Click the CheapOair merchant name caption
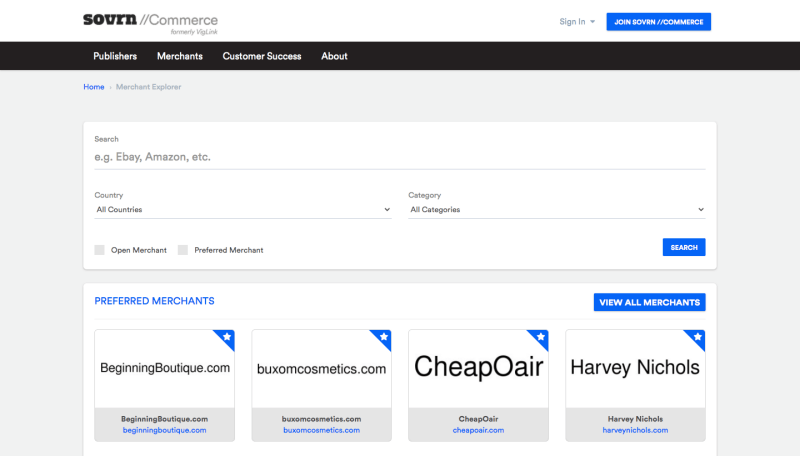The image size is (800, 456). pos(478,419)
